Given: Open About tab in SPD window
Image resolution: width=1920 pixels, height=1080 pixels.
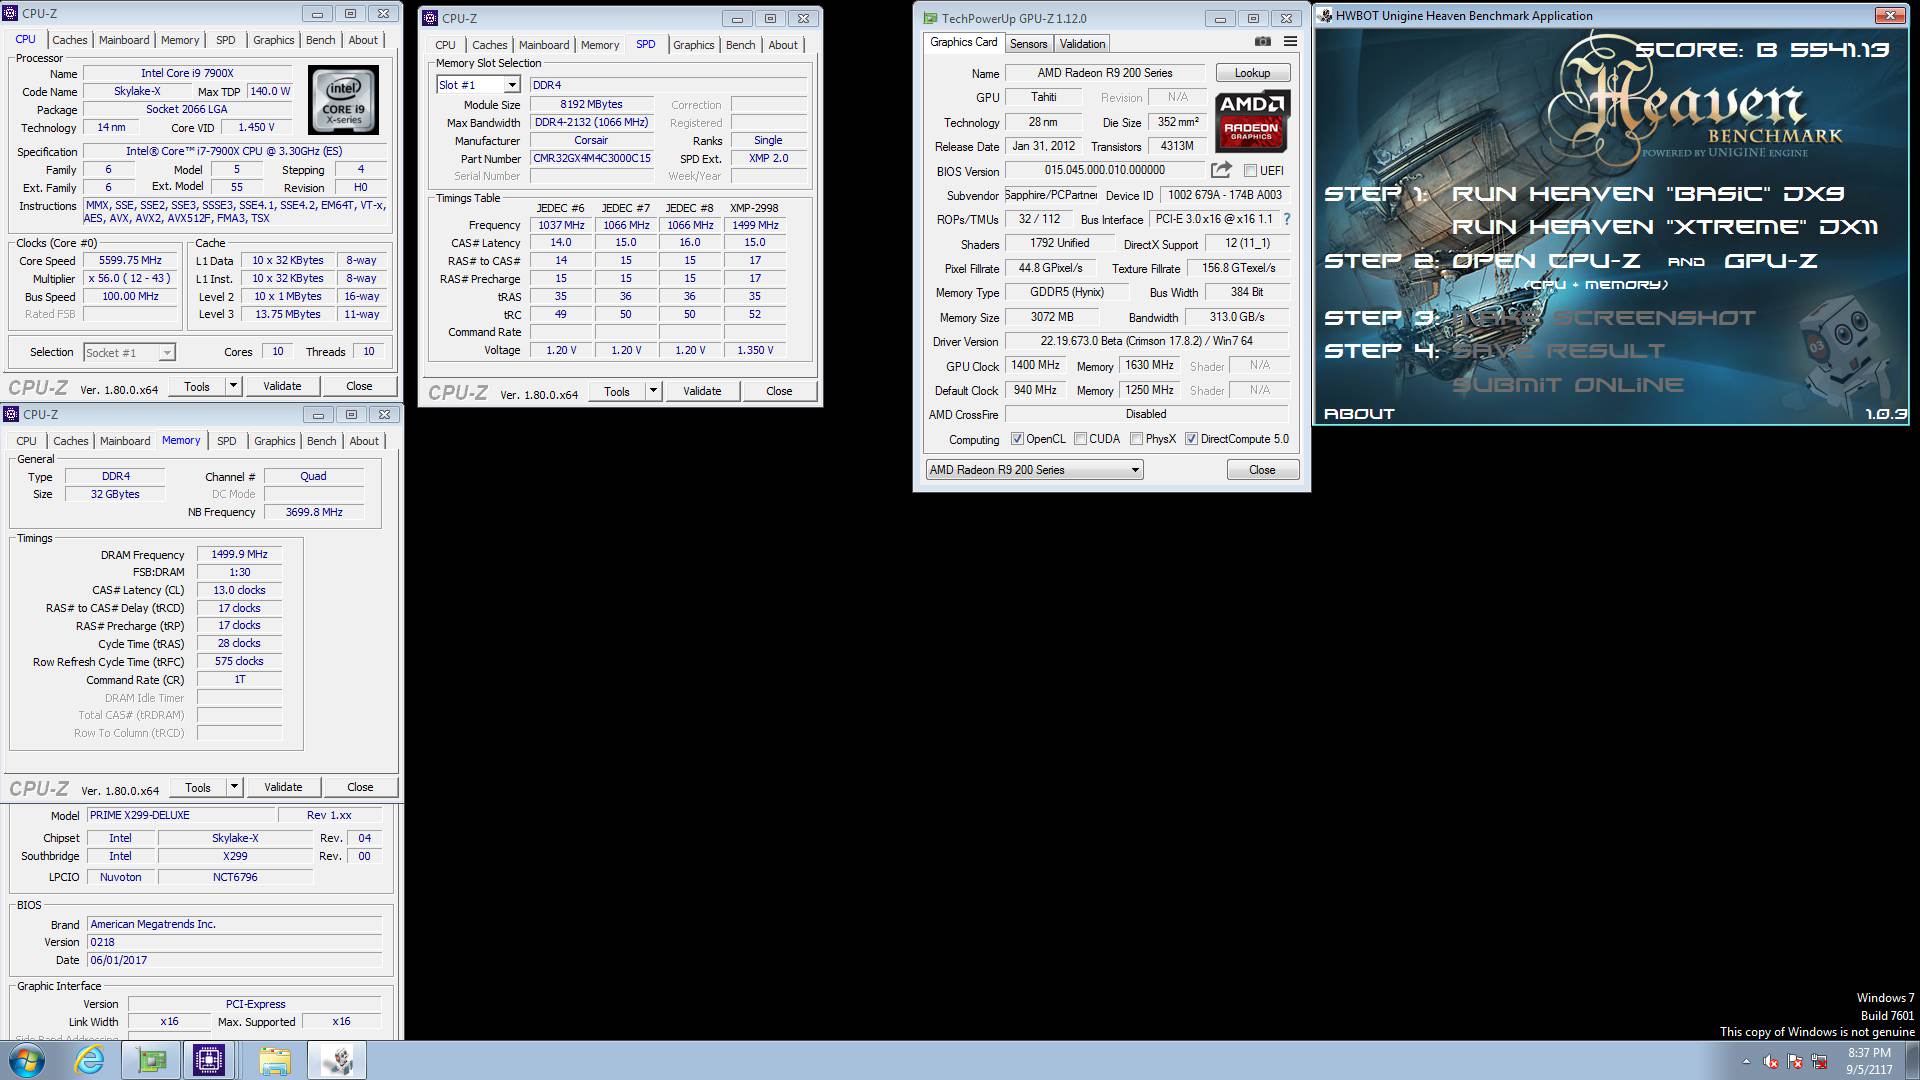Looking at the screenshot, I should click(783, 45).
